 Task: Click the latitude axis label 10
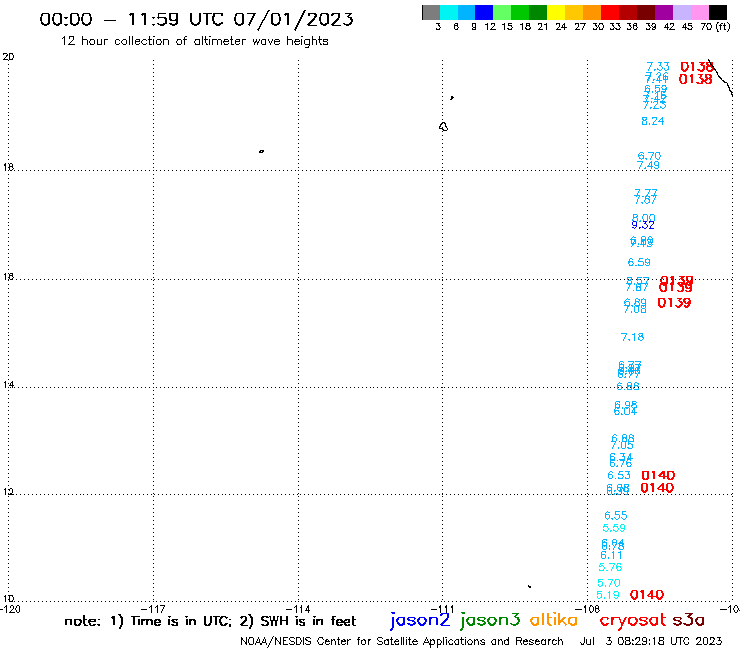(x=8, y=599)
